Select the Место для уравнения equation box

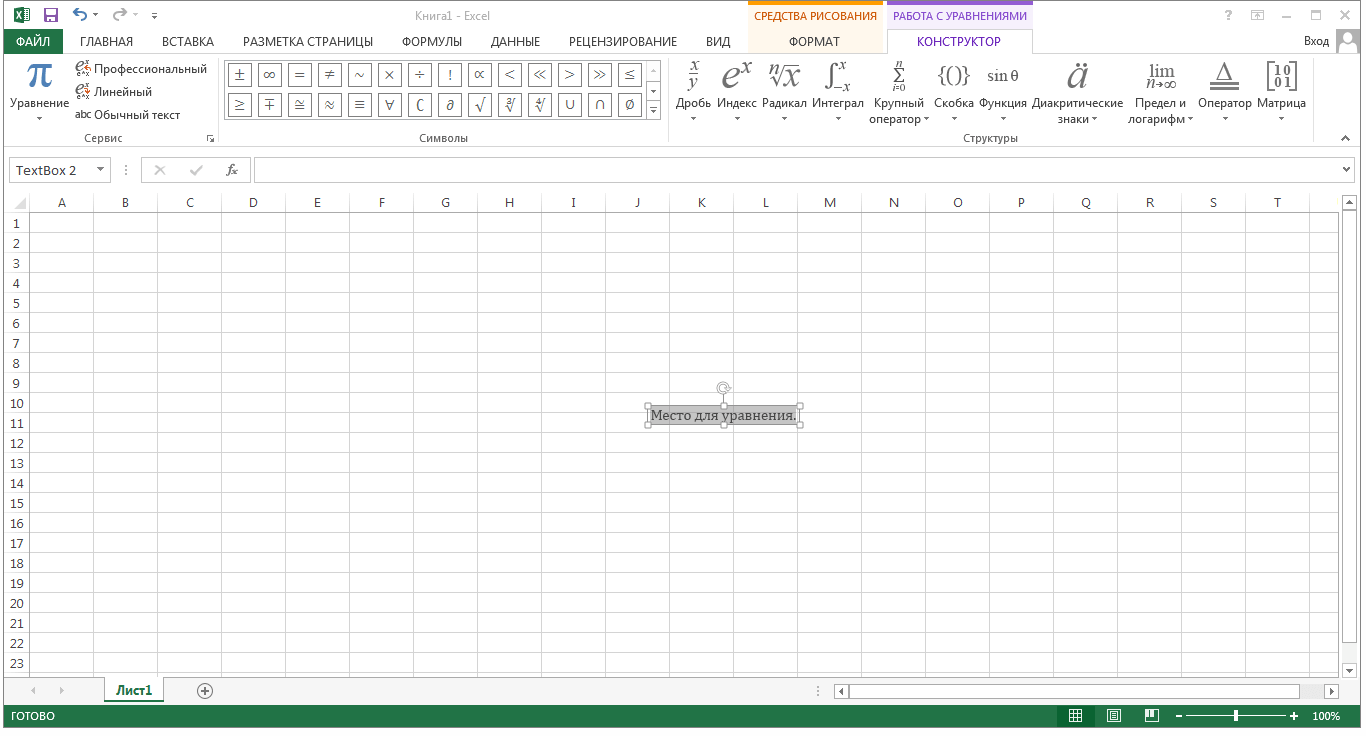point(724,415)
